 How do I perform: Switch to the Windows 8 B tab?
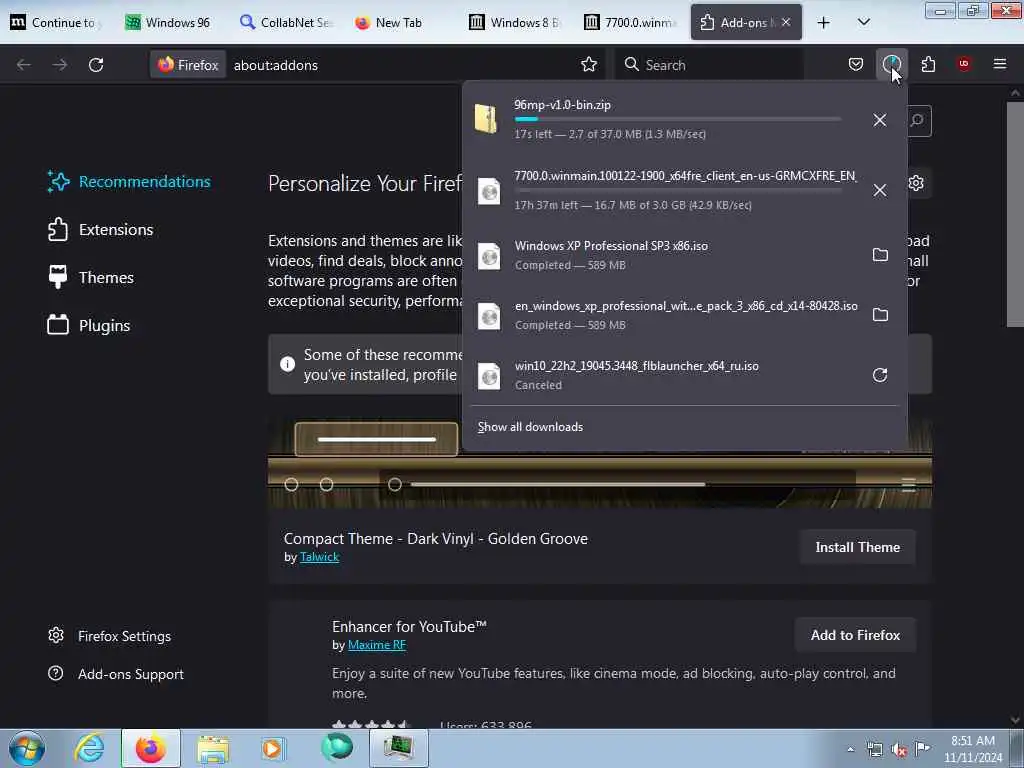[515, 22]
